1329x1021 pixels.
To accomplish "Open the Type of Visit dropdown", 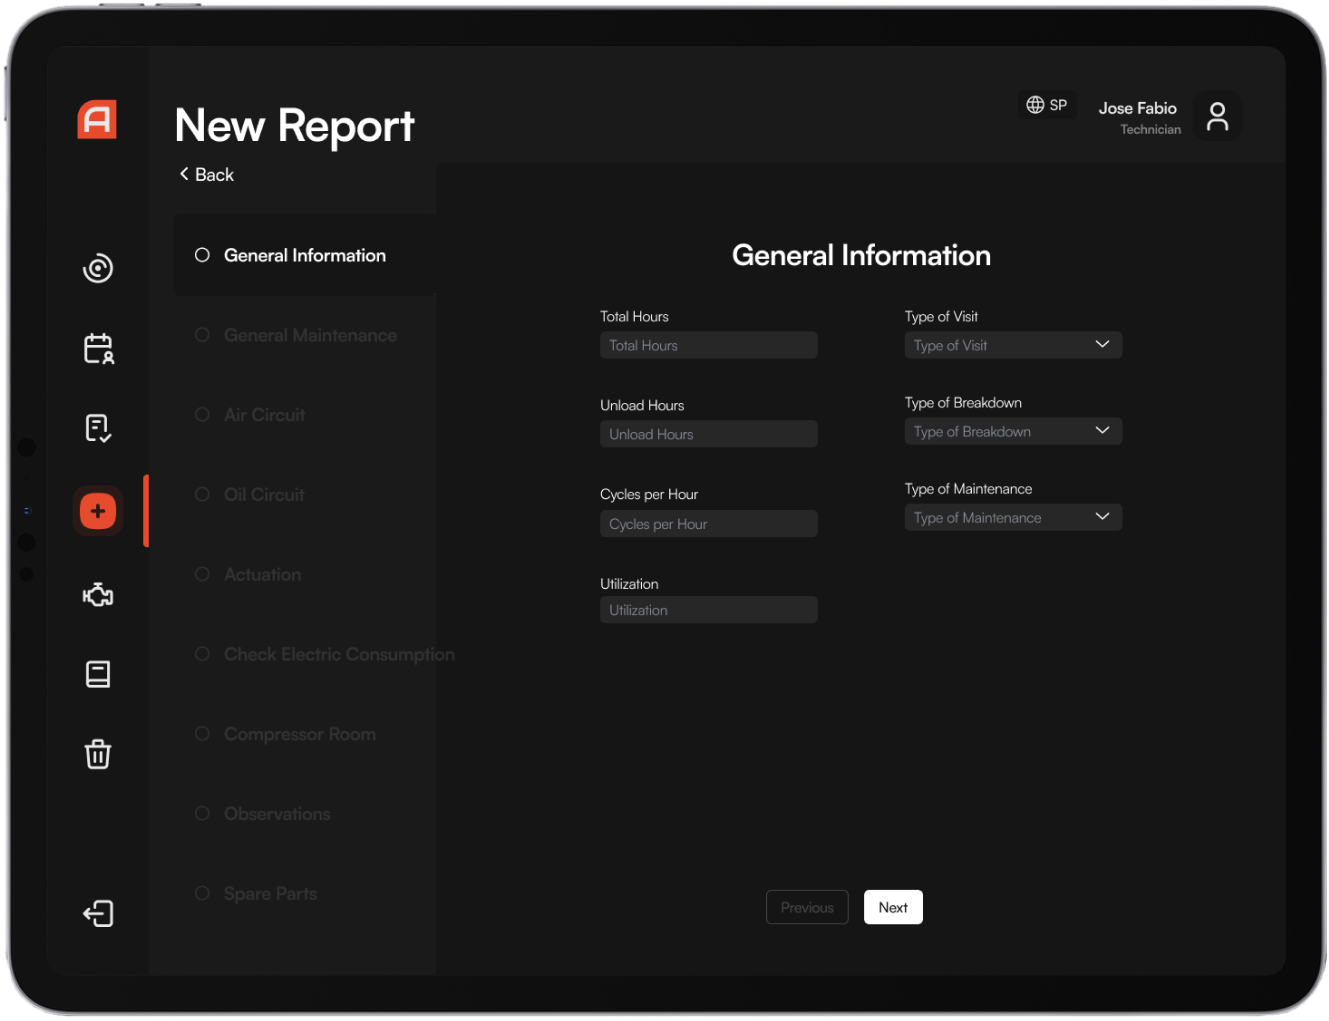I will click(x=1013, y=345).
